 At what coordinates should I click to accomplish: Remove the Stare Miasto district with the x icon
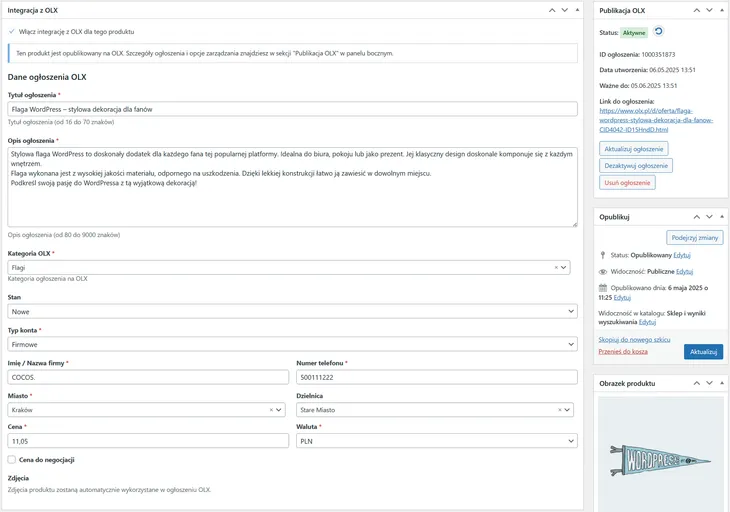(x=560, y=410)
